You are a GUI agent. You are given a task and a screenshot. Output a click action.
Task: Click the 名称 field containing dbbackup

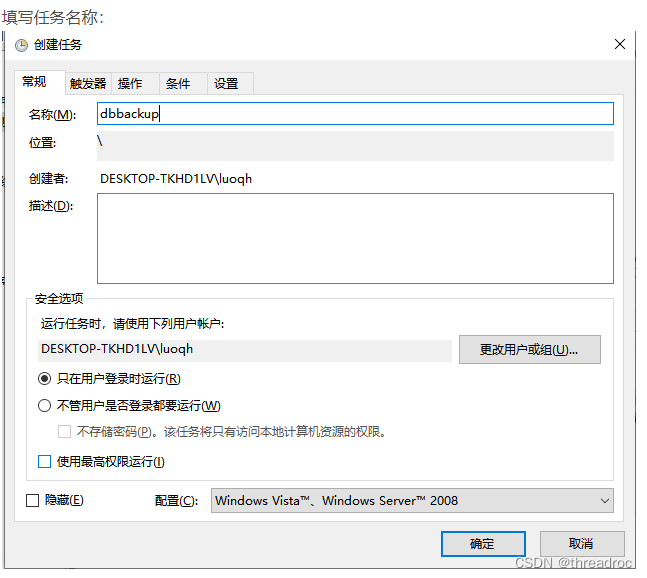pyautogui.click(x=355, y=113)
